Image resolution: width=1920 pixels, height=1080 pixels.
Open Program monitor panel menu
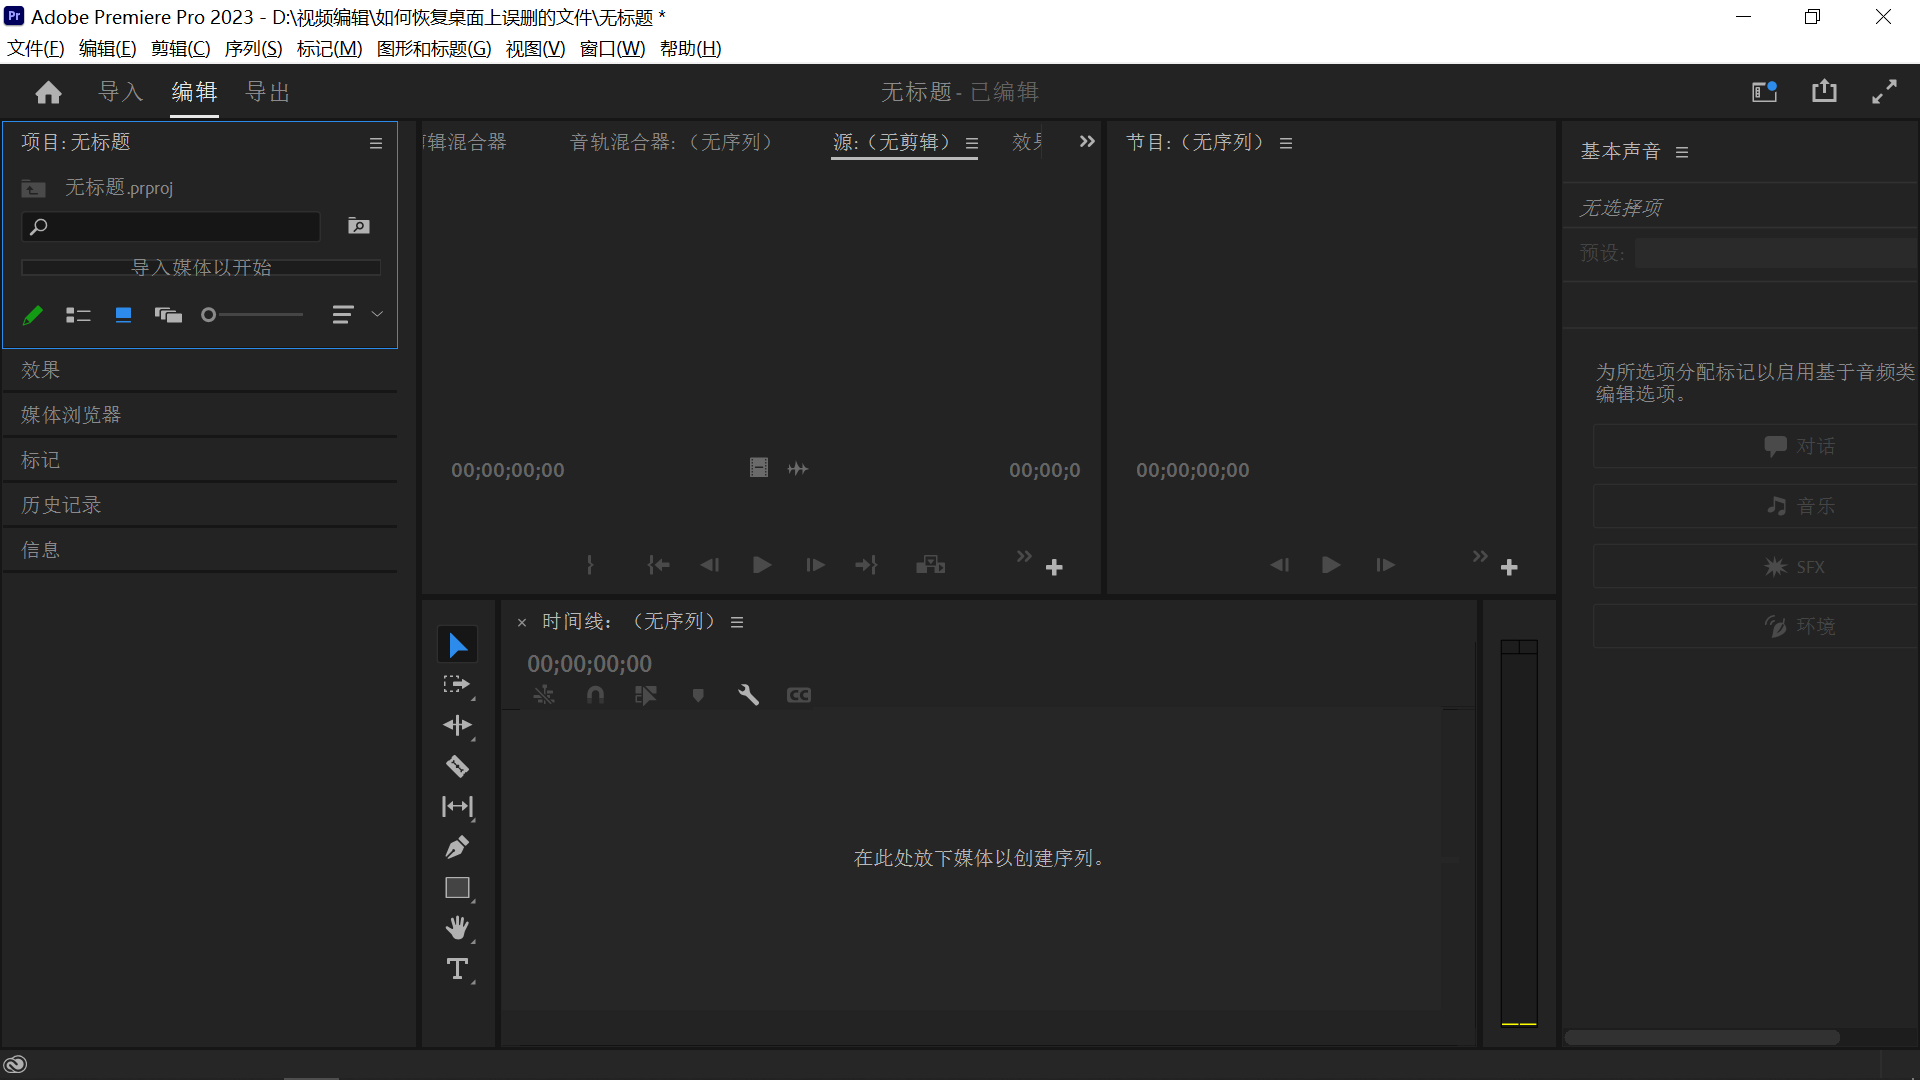(1286, 143)
